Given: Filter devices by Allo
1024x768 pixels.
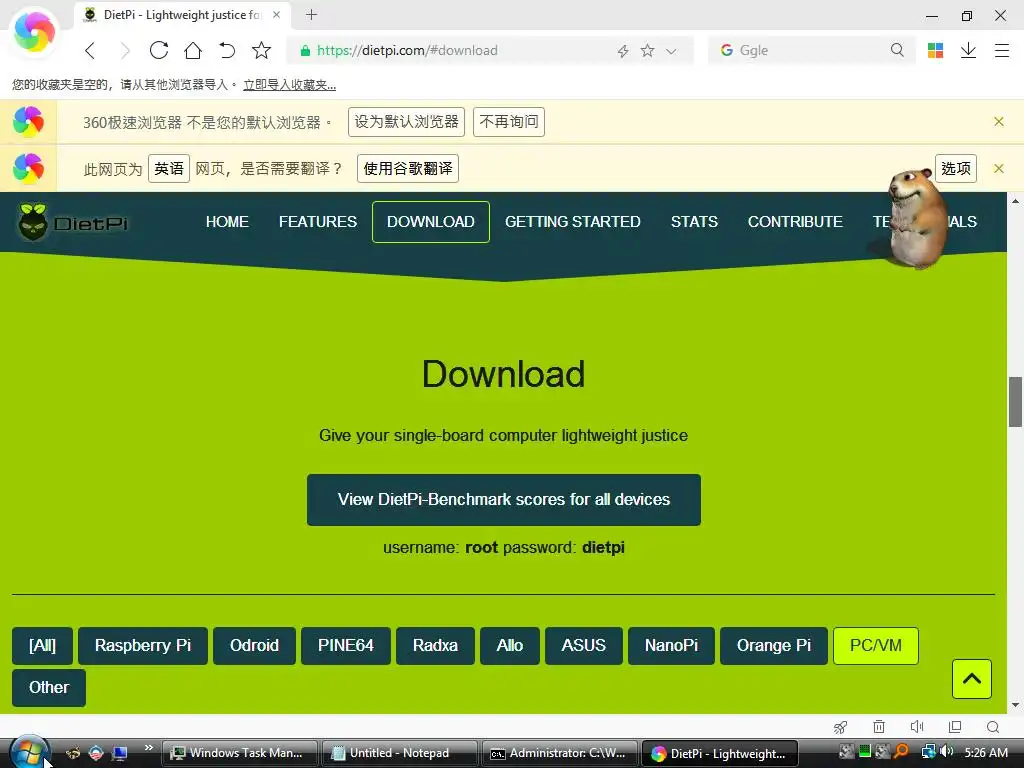Looking at the screenshot, I should 509,646.
